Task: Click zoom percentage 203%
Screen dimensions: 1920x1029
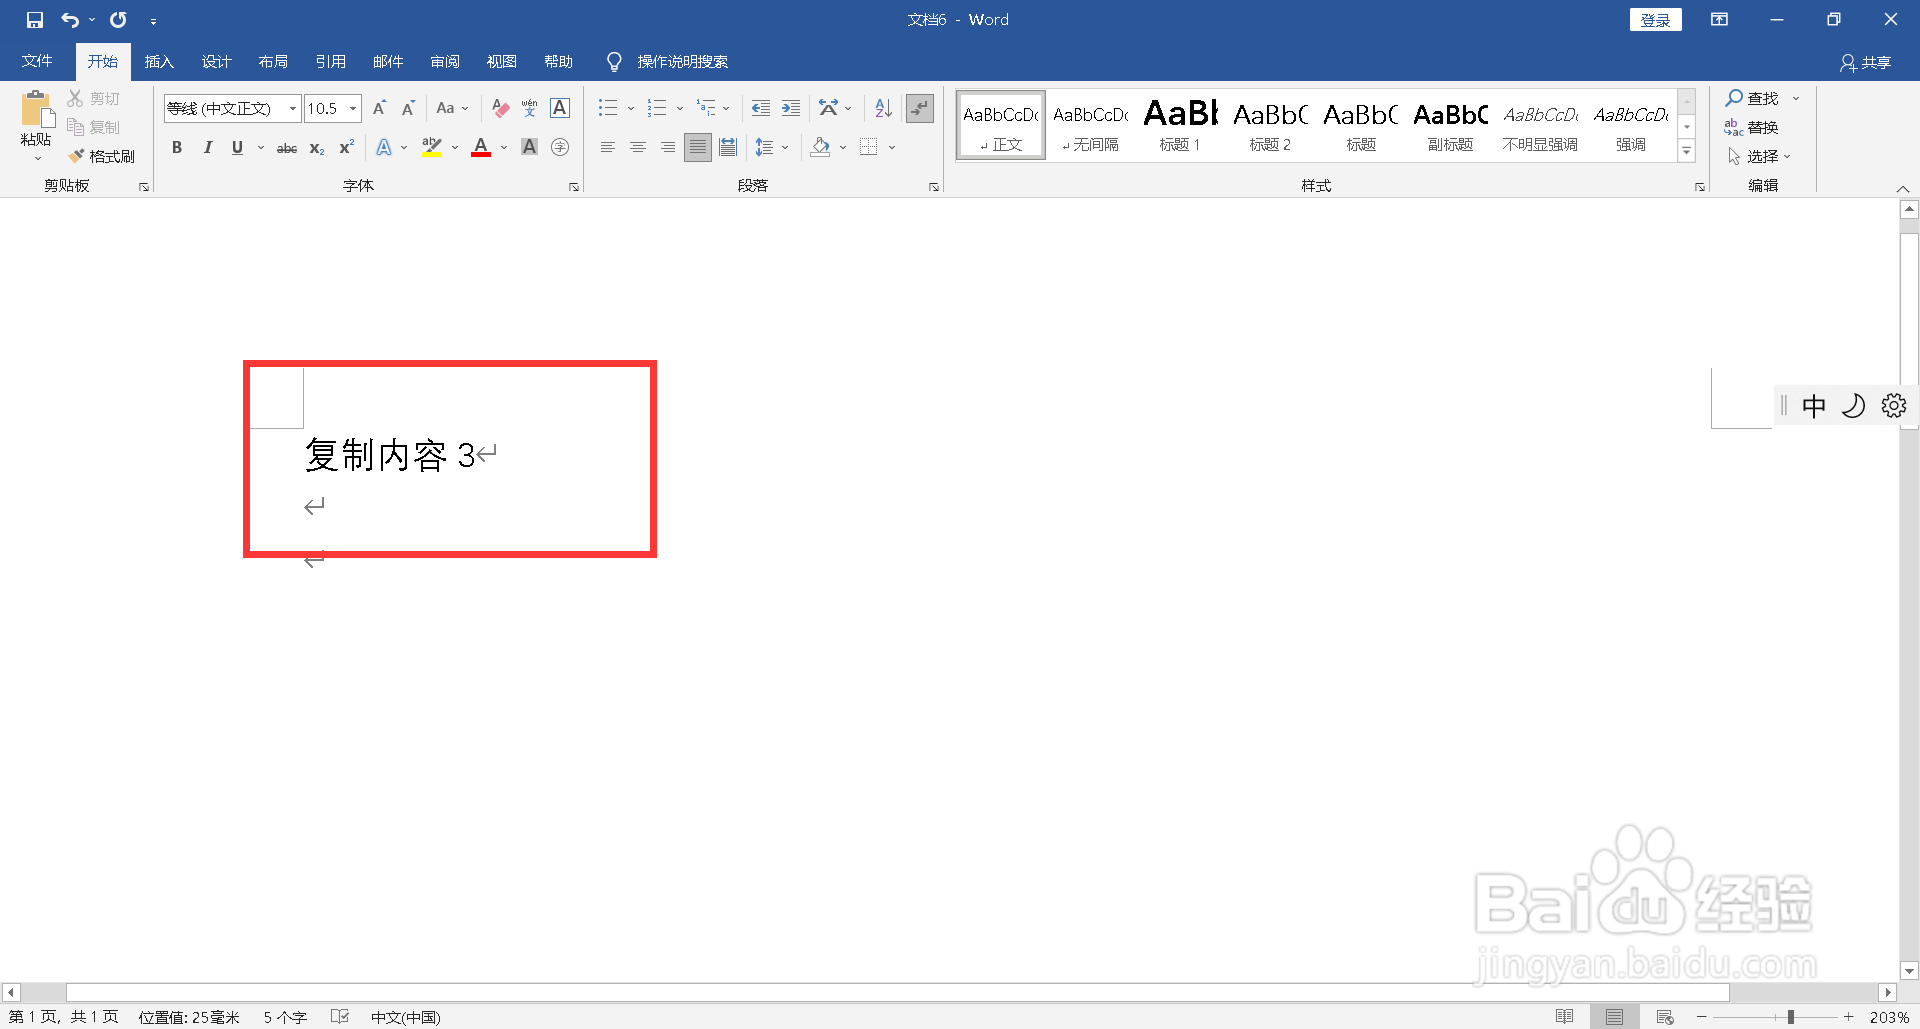Action: click(x=1889, y=1017)
